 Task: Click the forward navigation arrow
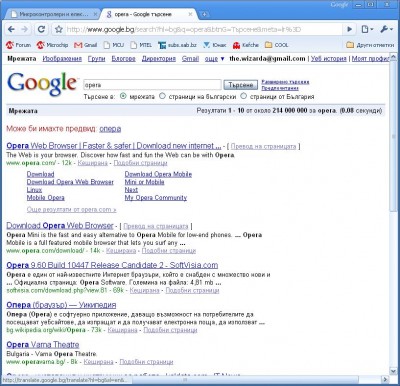(x=25, y=29)
